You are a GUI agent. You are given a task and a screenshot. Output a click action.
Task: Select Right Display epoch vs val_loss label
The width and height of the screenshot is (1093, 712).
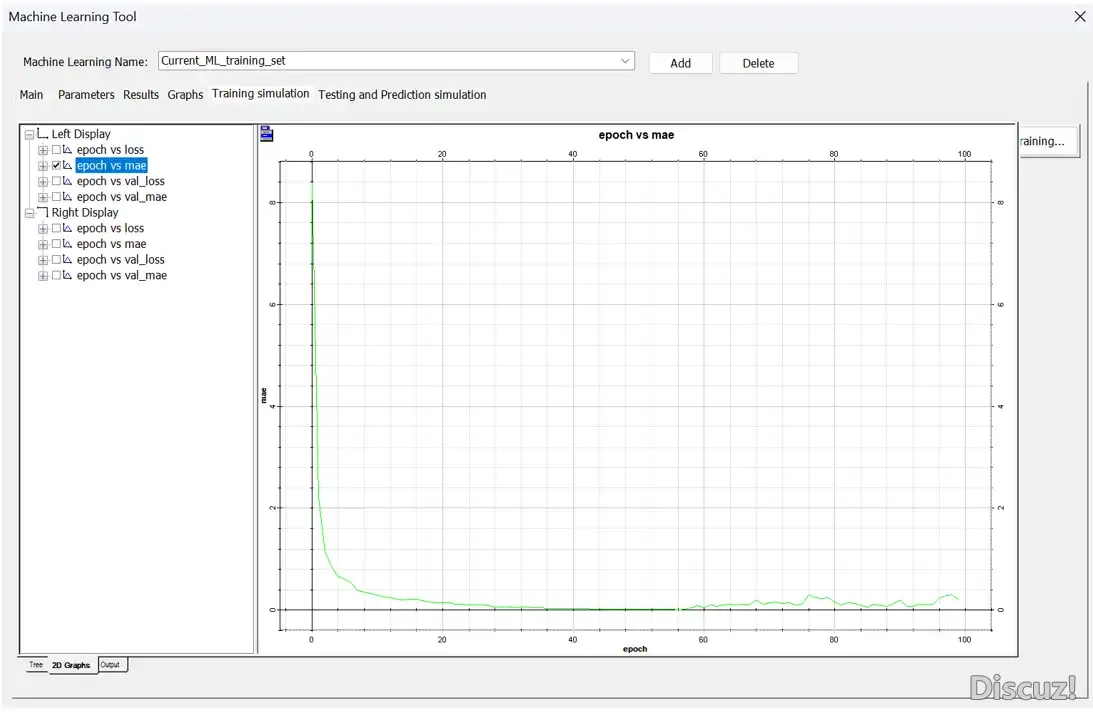(121, 259)
